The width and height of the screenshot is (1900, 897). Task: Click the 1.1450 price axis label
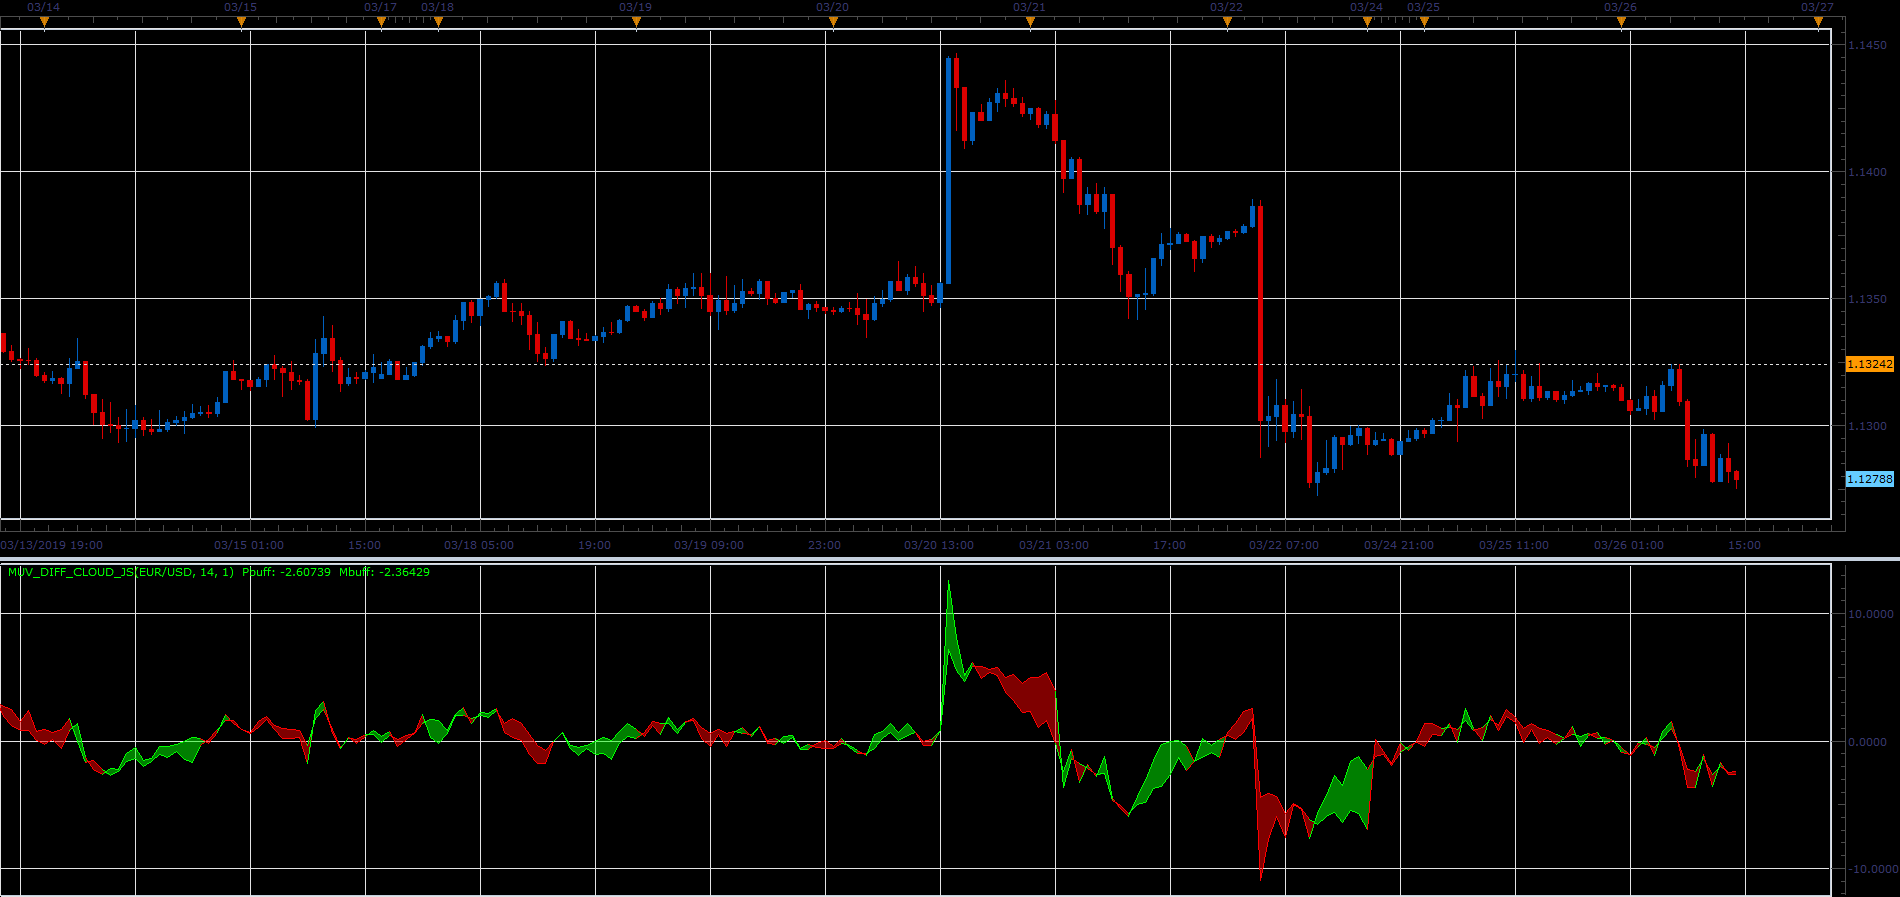point(1867,45)
